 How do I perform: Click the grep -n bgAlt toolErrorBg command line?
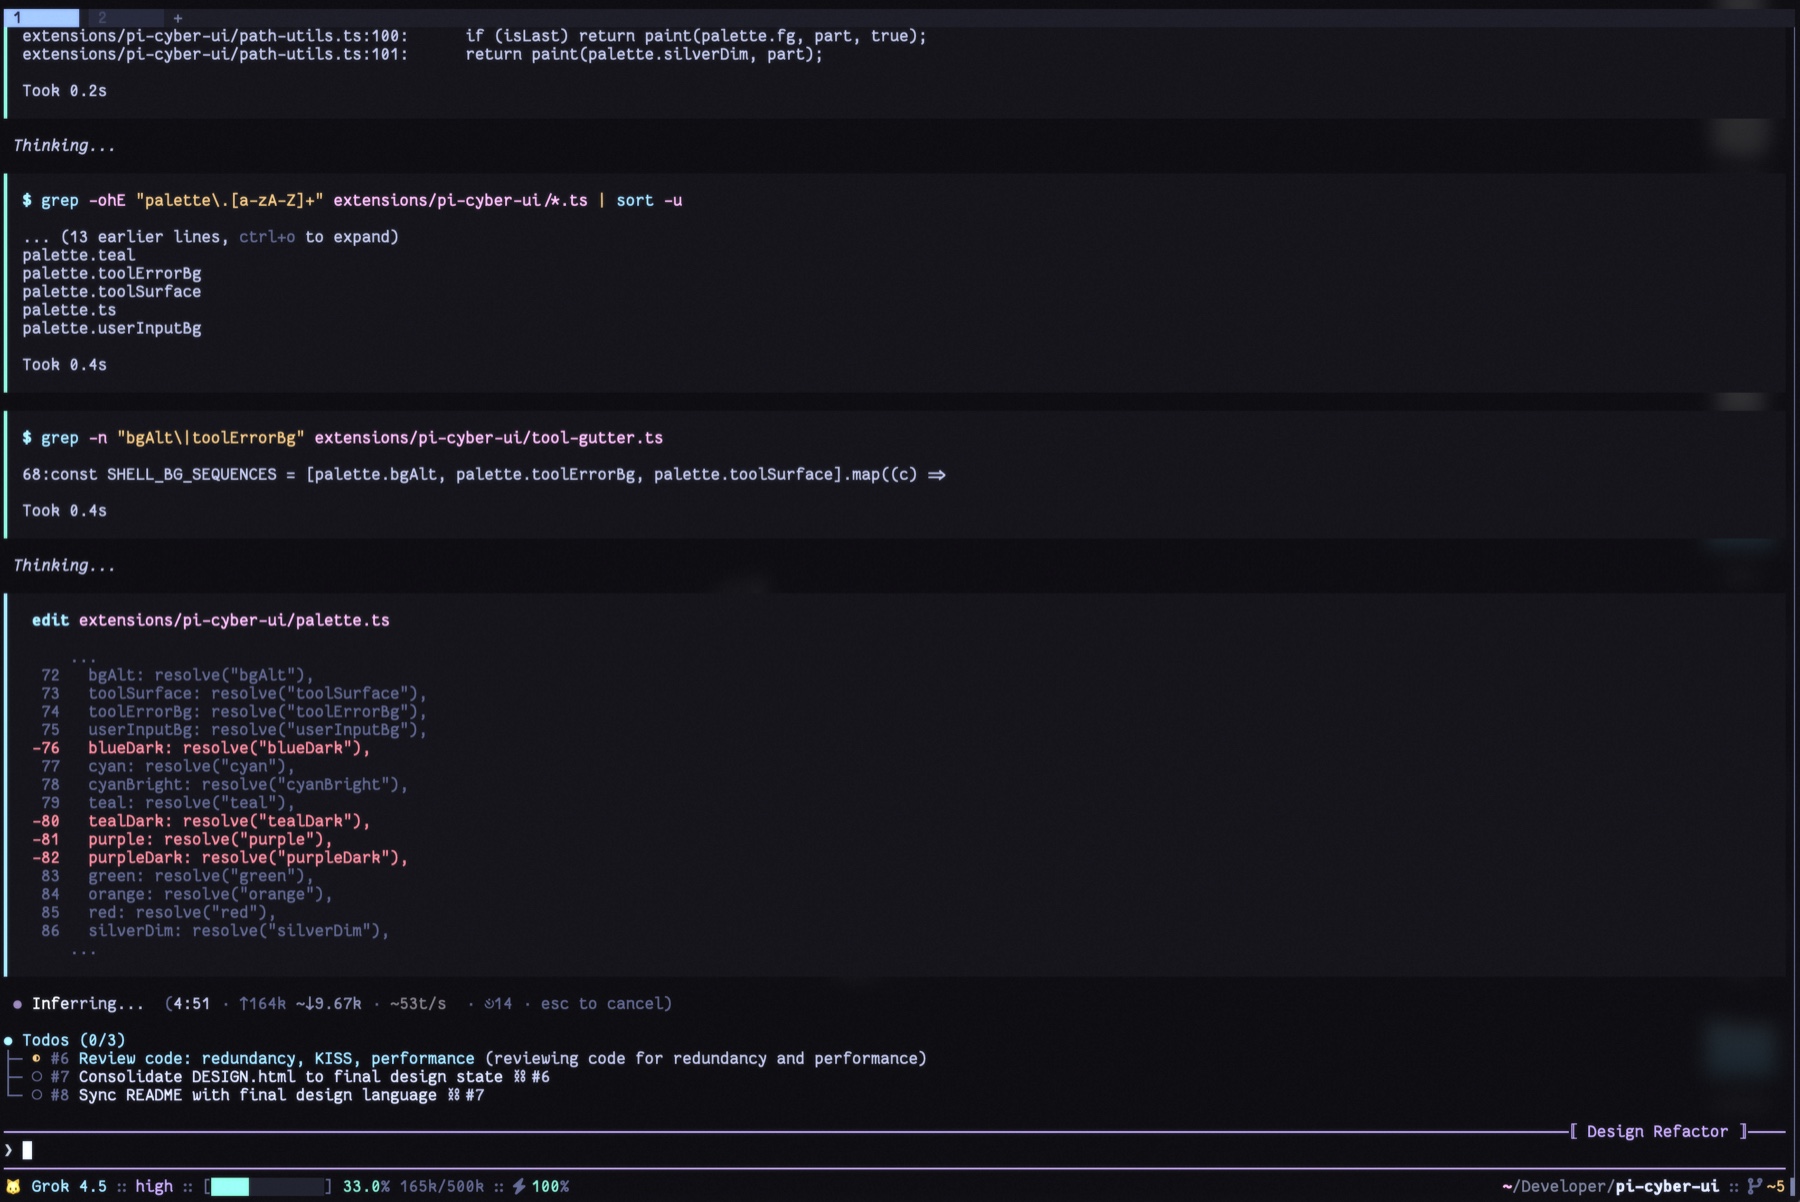342,438
